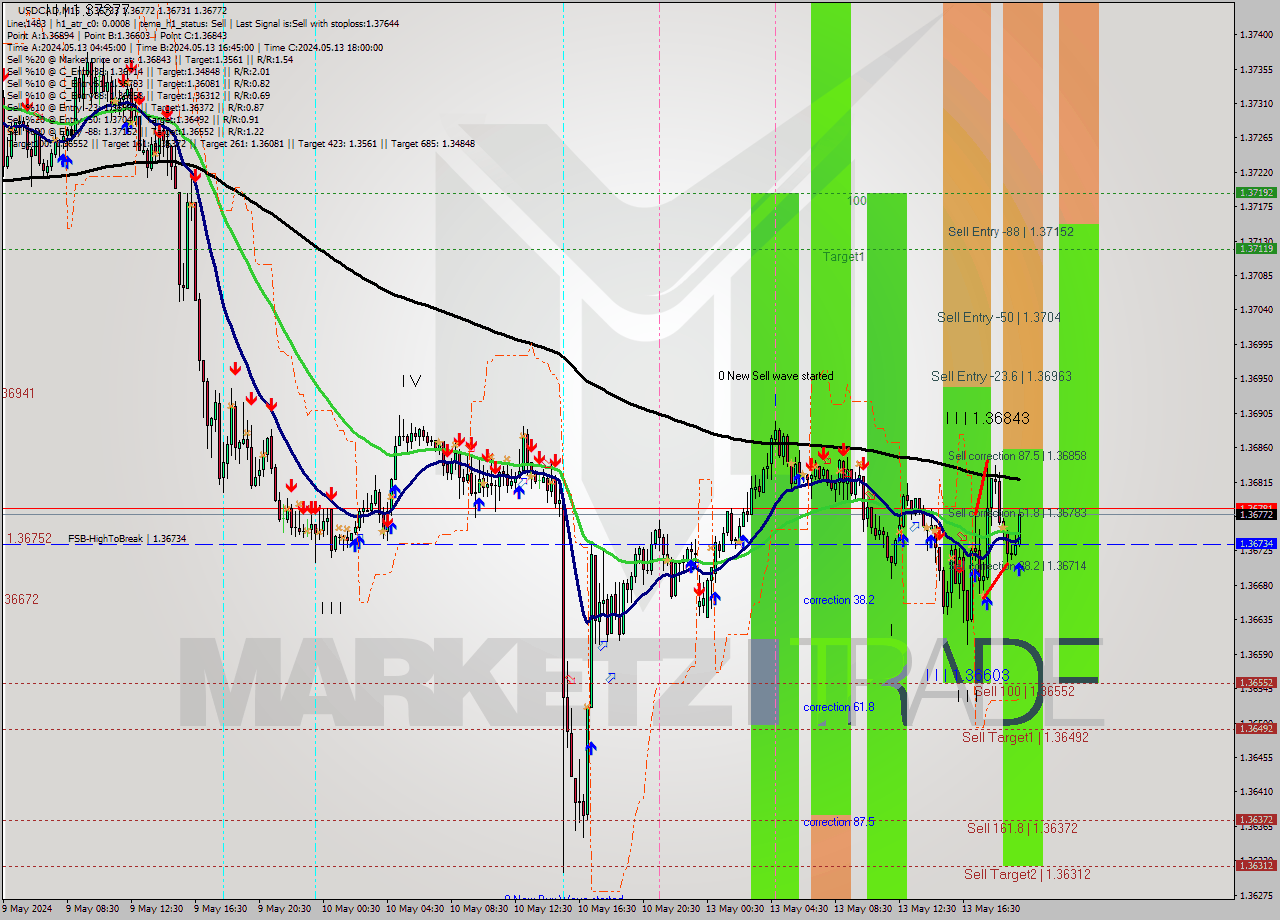Click the 1.36410 price axis value
Screen dimensions: 1280x920
coord(1256,792)
